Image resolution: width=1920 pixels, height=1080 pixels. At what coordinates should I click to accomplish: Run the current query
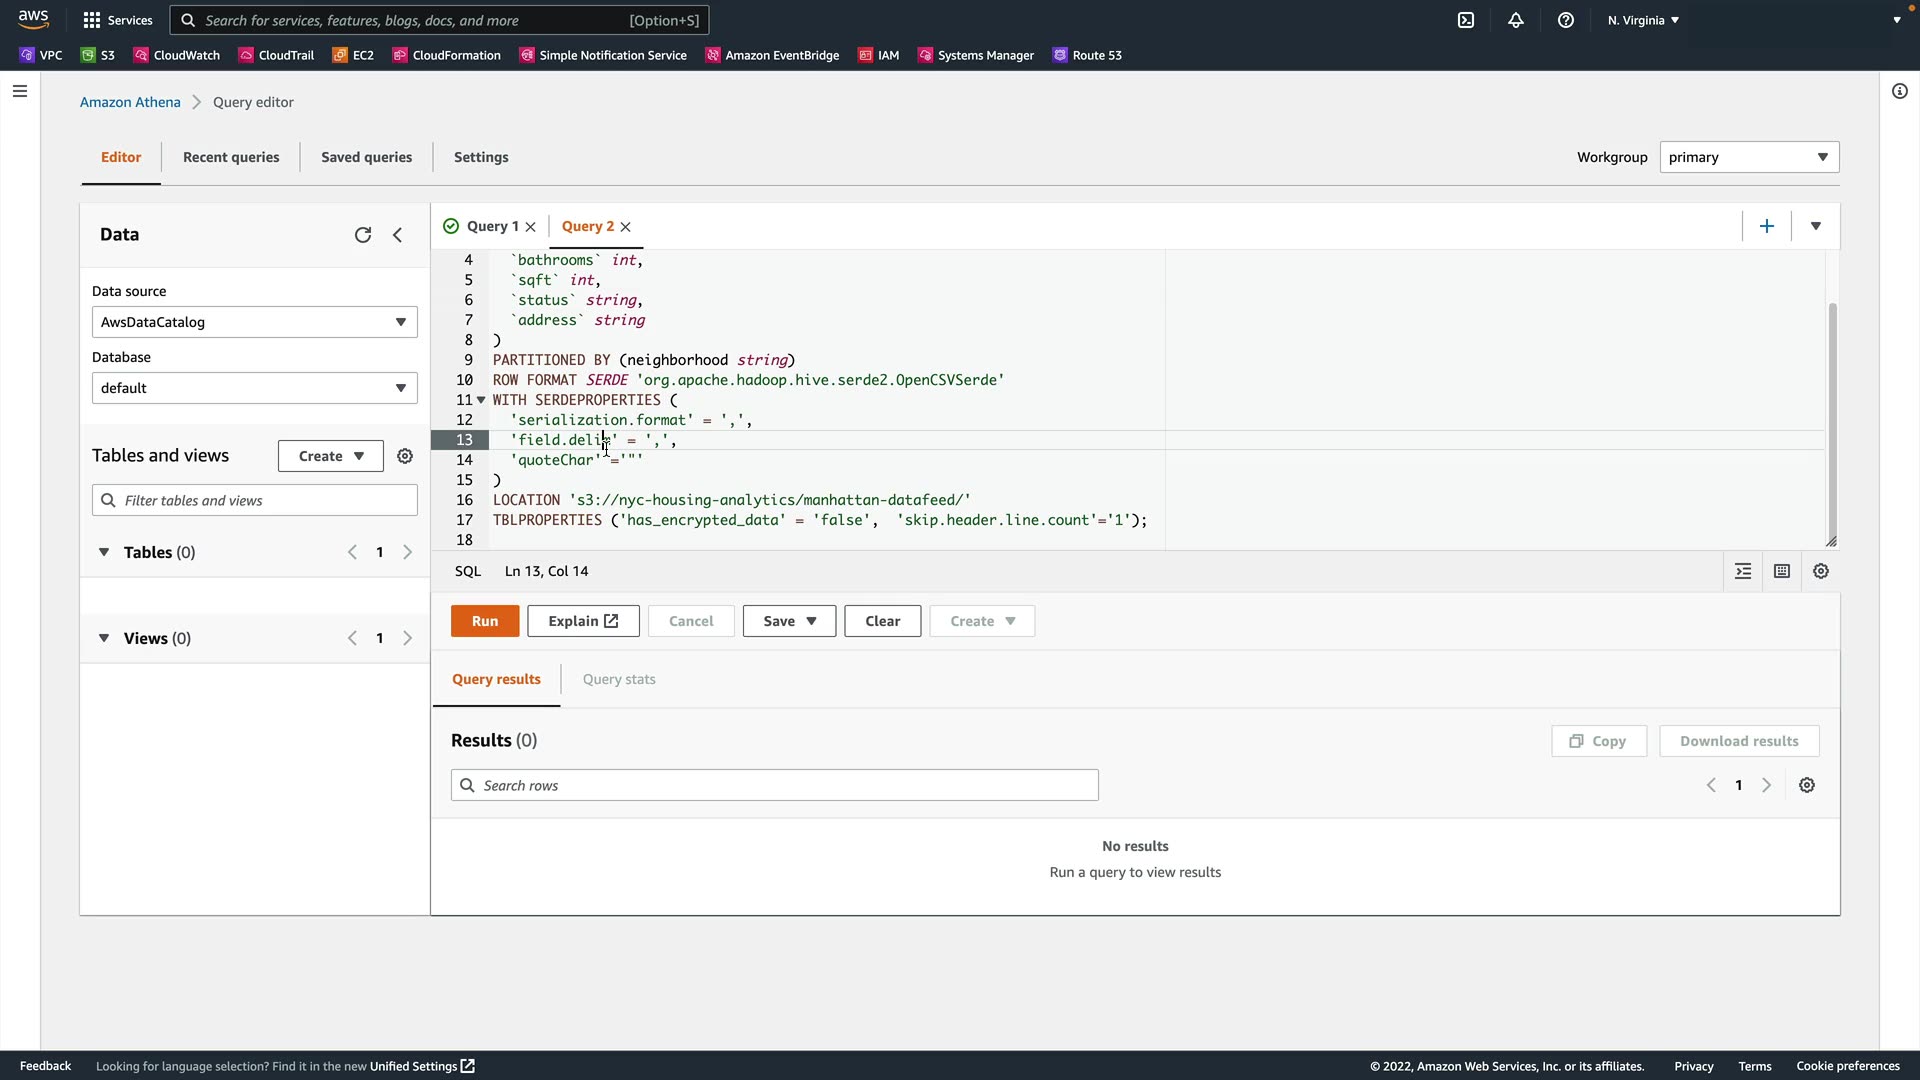(x=485, y=621)
